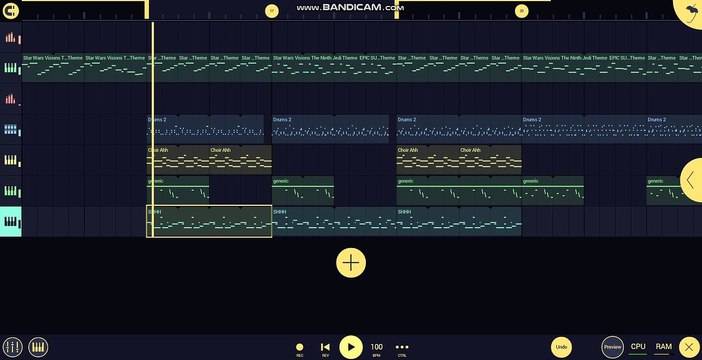Start playback with the Play button
702x360 pixels.
coord(351,347)
